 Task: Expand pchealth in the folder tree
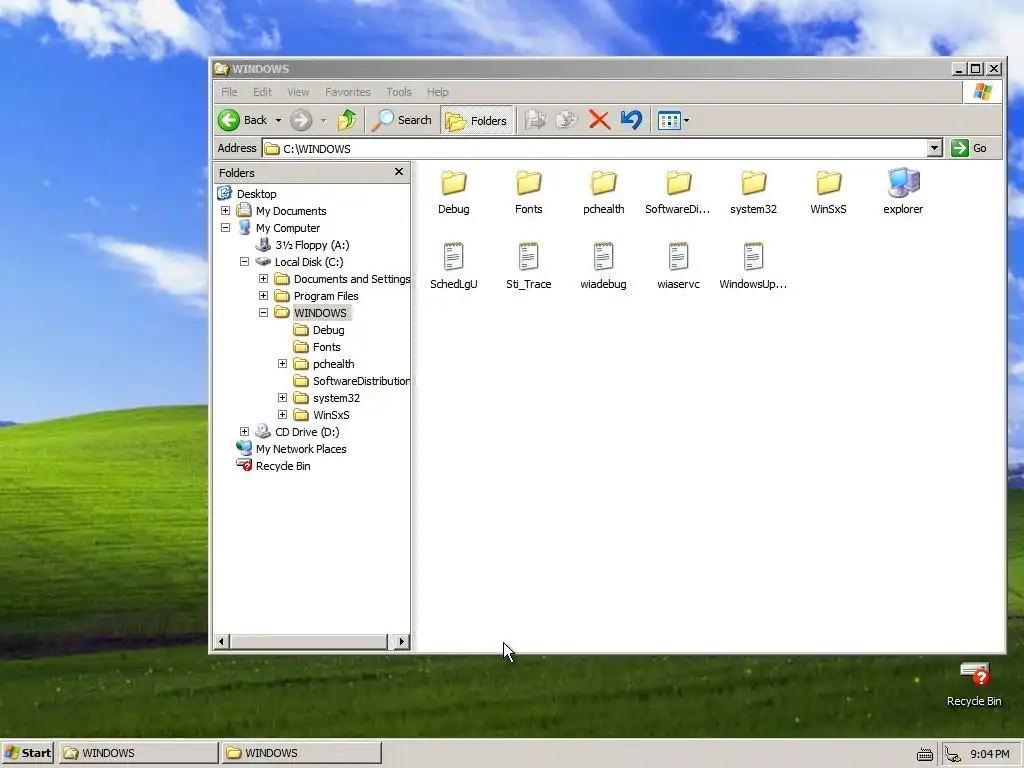282,363
